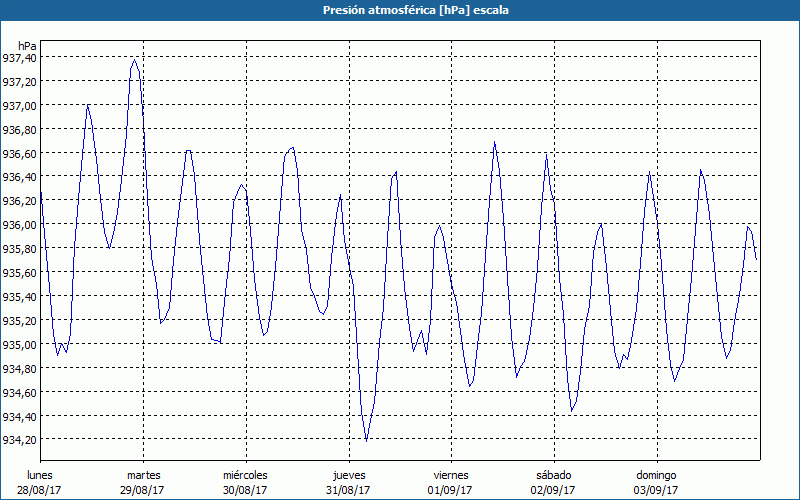
Task: Click the 'sábado' day label
Action: coord(553,475)
